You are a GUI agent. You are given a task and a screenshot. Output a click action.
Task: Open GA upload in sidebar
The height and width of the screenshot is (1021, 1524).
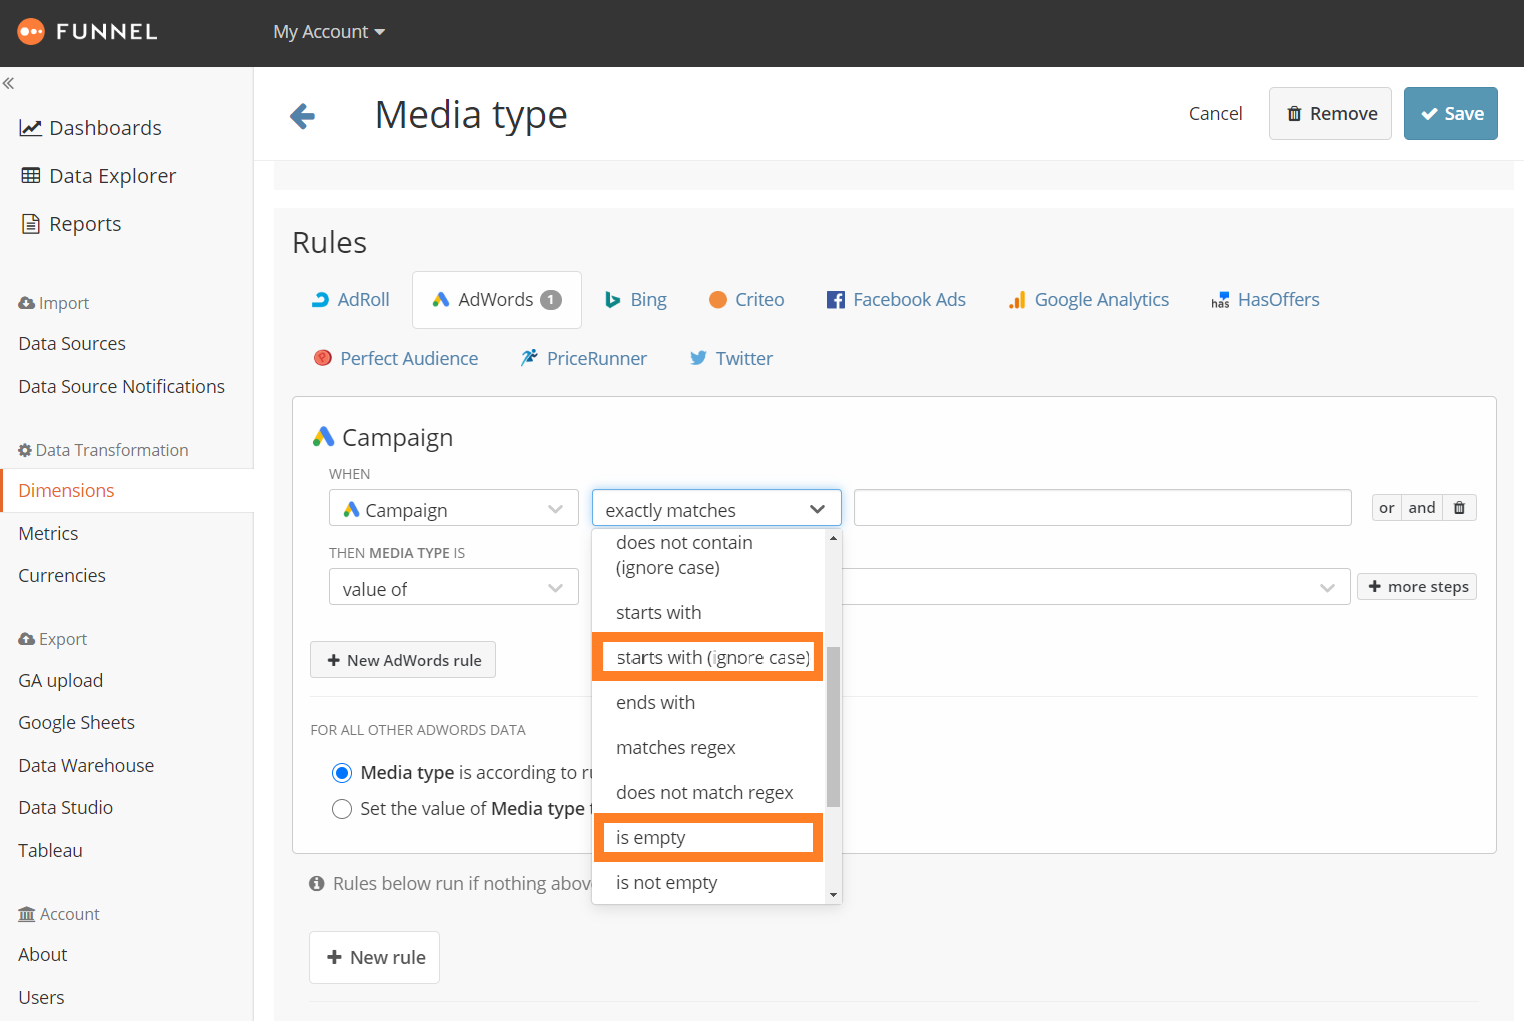[61, 681]
